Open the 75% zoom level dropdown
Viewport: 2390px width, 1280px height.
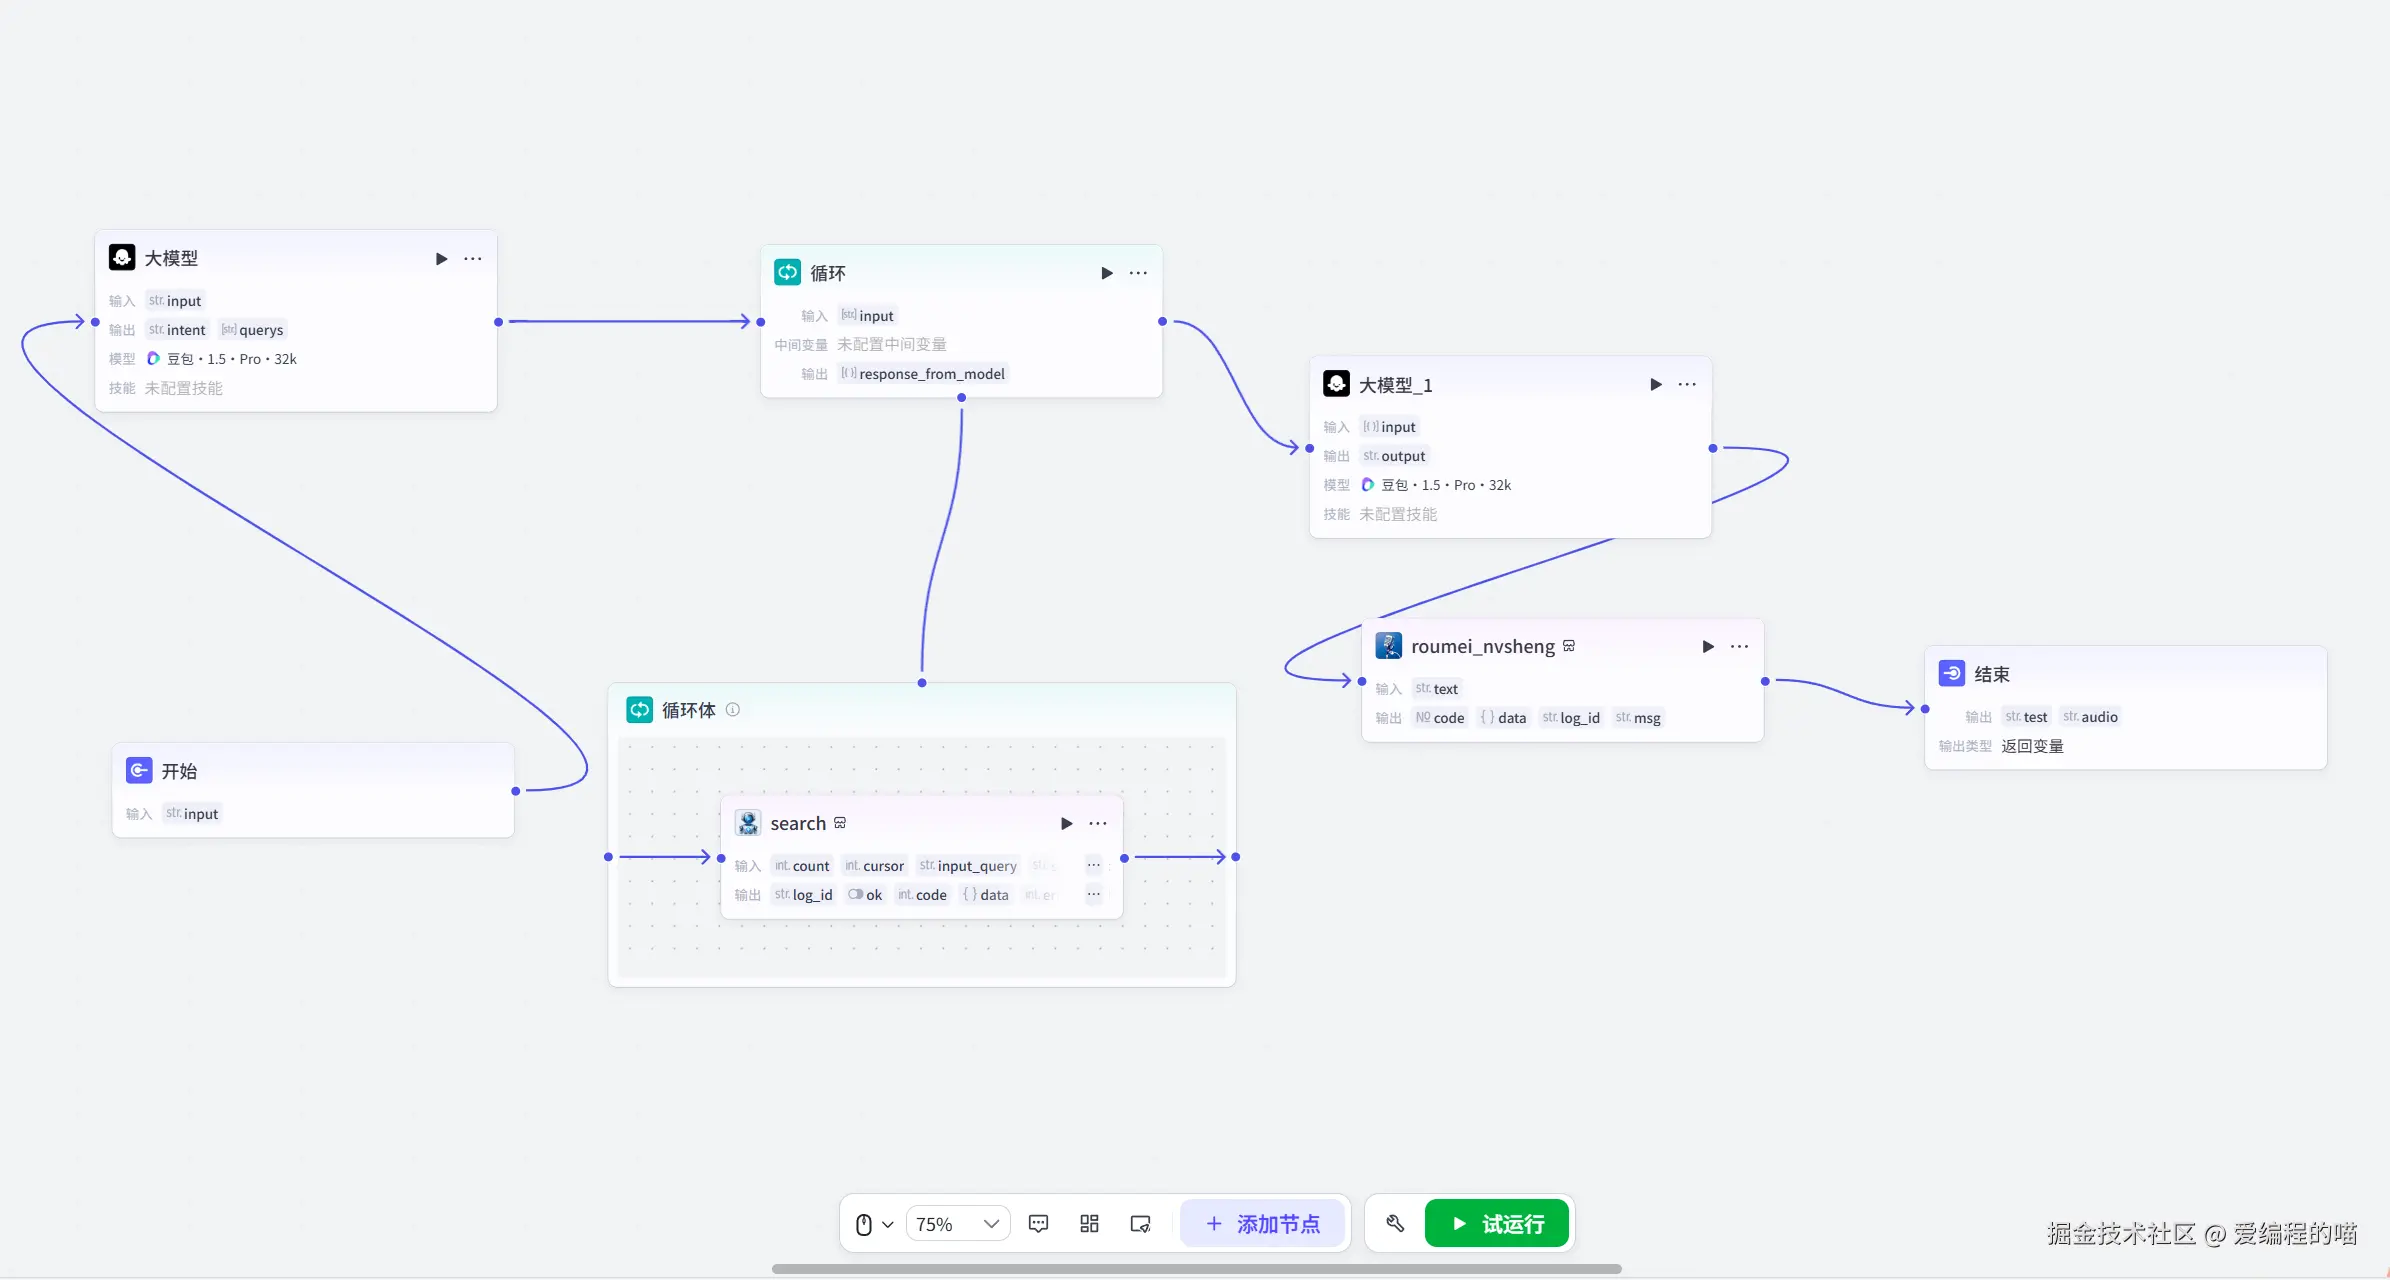(957, 1224)
